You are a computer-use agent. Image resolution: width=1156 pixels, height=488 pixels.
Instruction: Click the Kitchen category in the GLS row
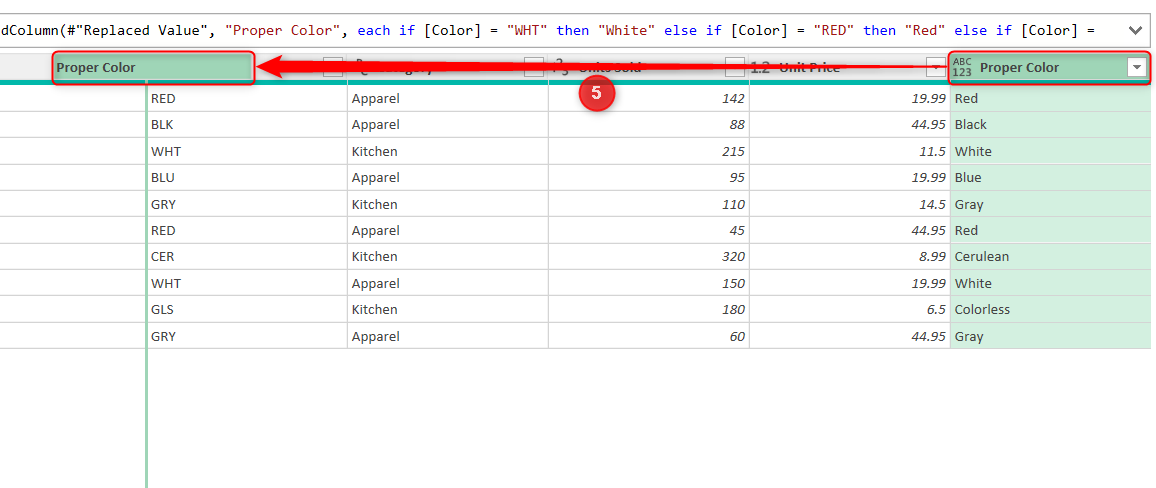point(448,310)
